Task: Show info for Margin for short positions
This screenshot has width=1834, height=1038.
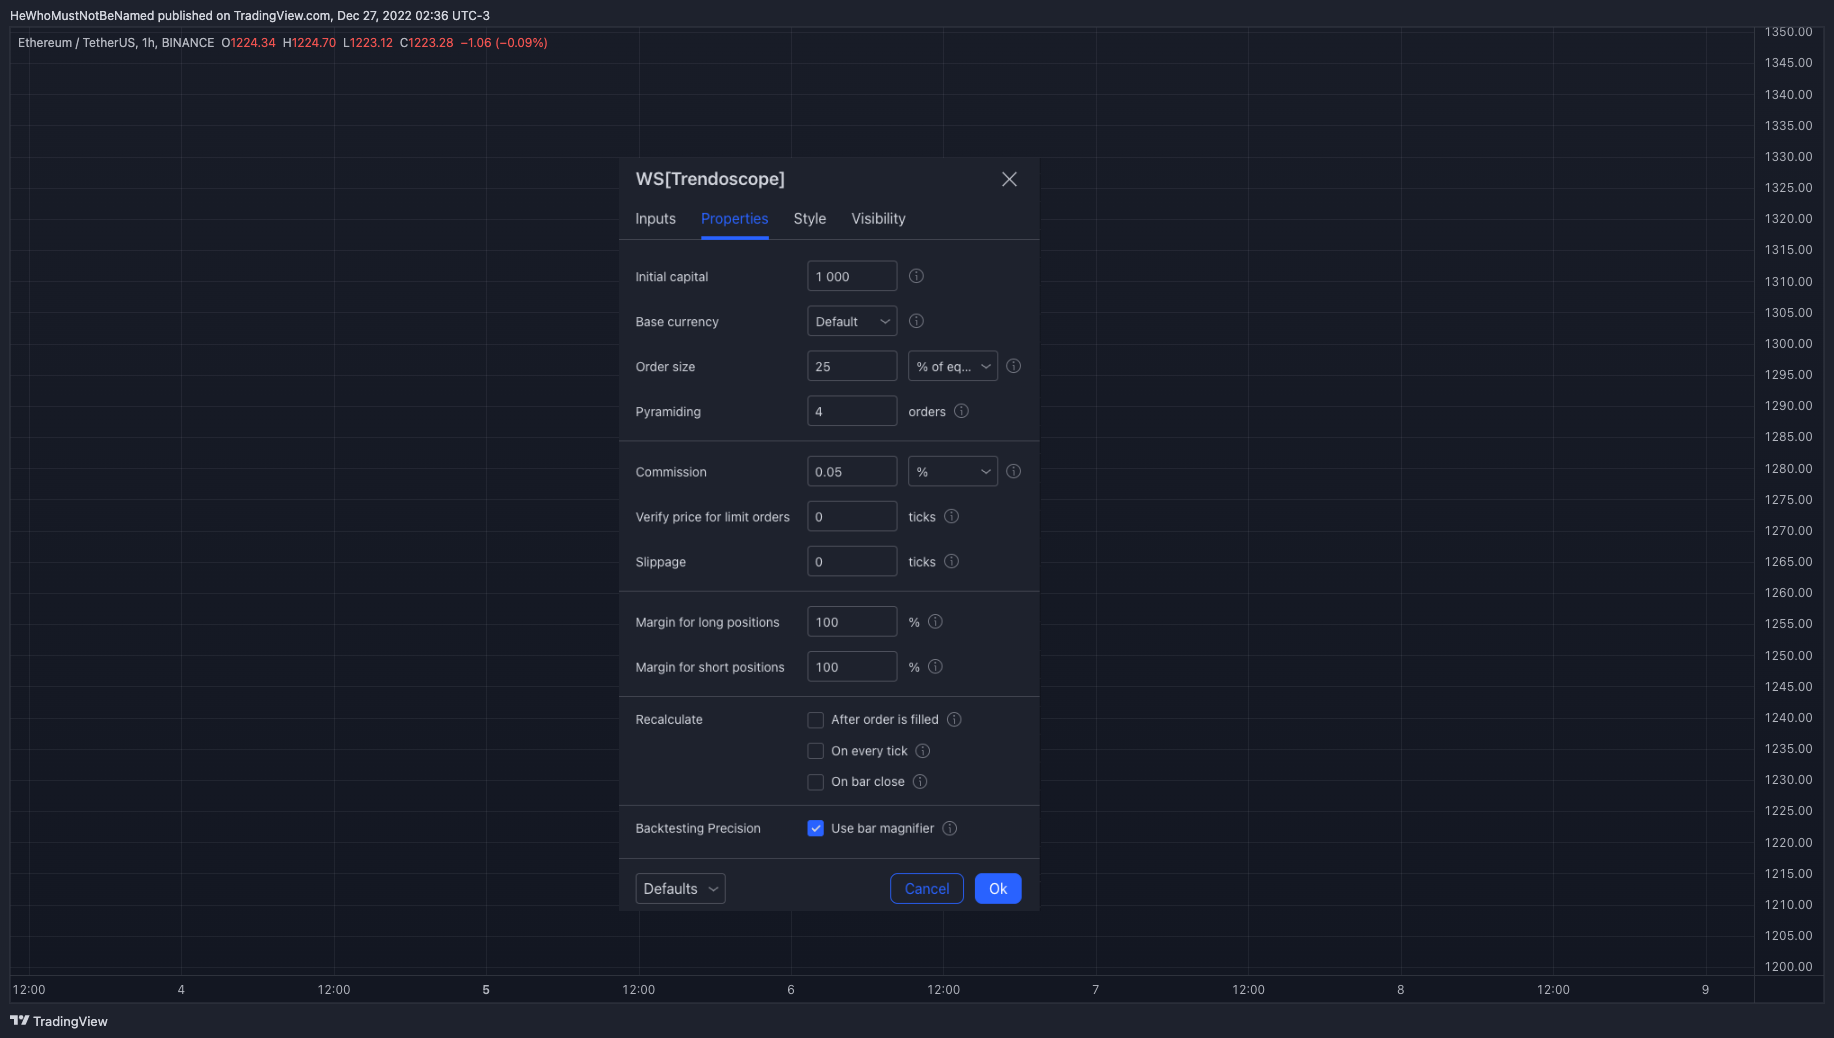Action: pyautogui.click(x=935, y=666)
